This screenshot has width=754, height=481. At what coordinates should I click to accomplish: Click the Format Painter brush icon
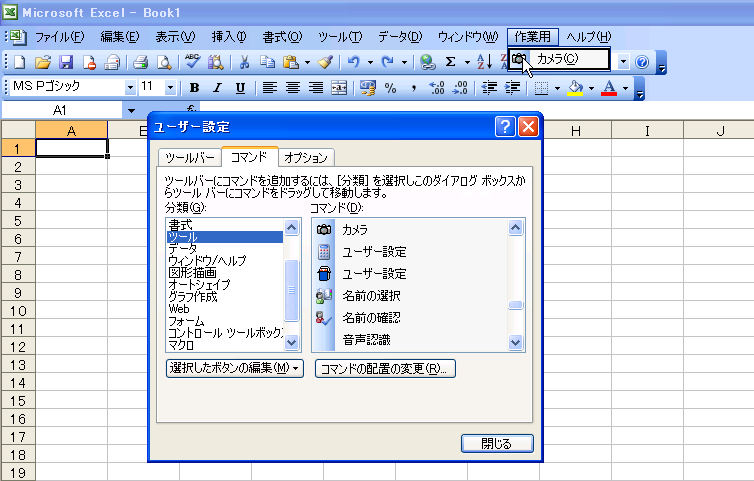[326, 62]
